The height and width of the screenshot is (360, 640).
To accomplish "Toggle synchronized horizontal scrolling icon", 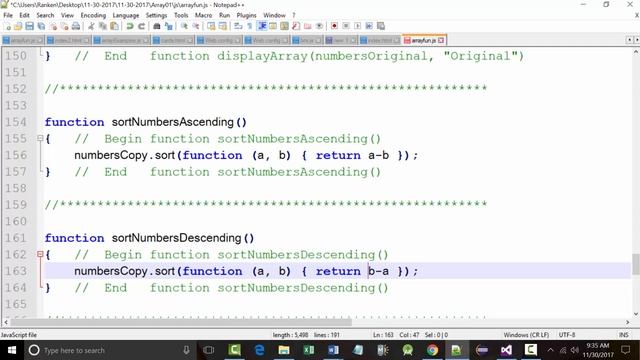I will 223,26.
